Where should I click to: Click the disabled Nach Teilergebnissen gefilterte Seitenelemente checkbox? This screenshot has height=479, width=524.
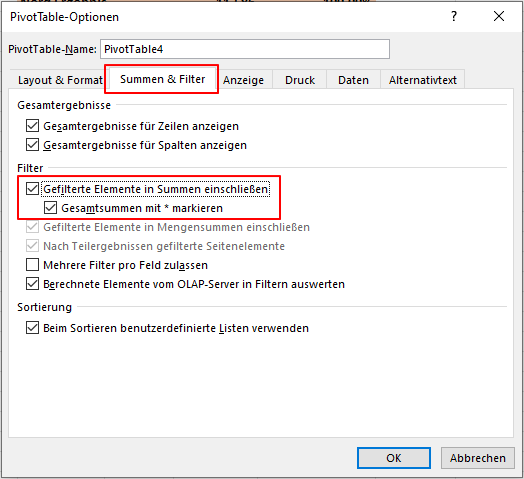[x=32, y=246]
